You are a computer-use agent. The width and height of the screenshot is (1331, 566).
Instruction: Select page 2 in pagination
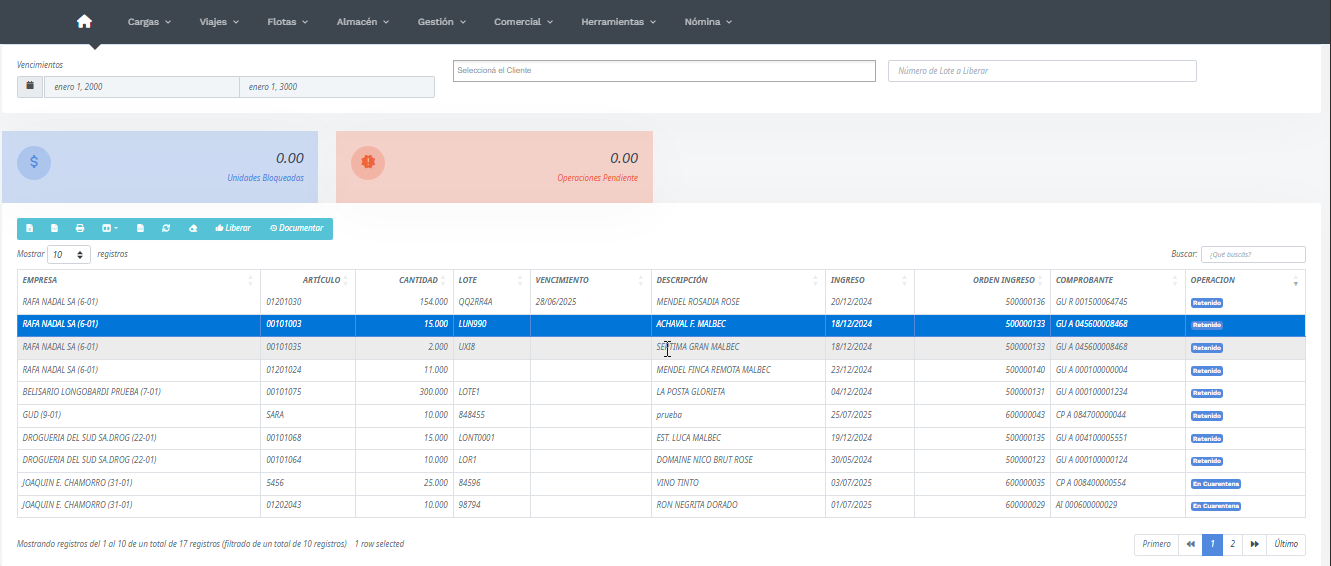[x=1232, y=544]
